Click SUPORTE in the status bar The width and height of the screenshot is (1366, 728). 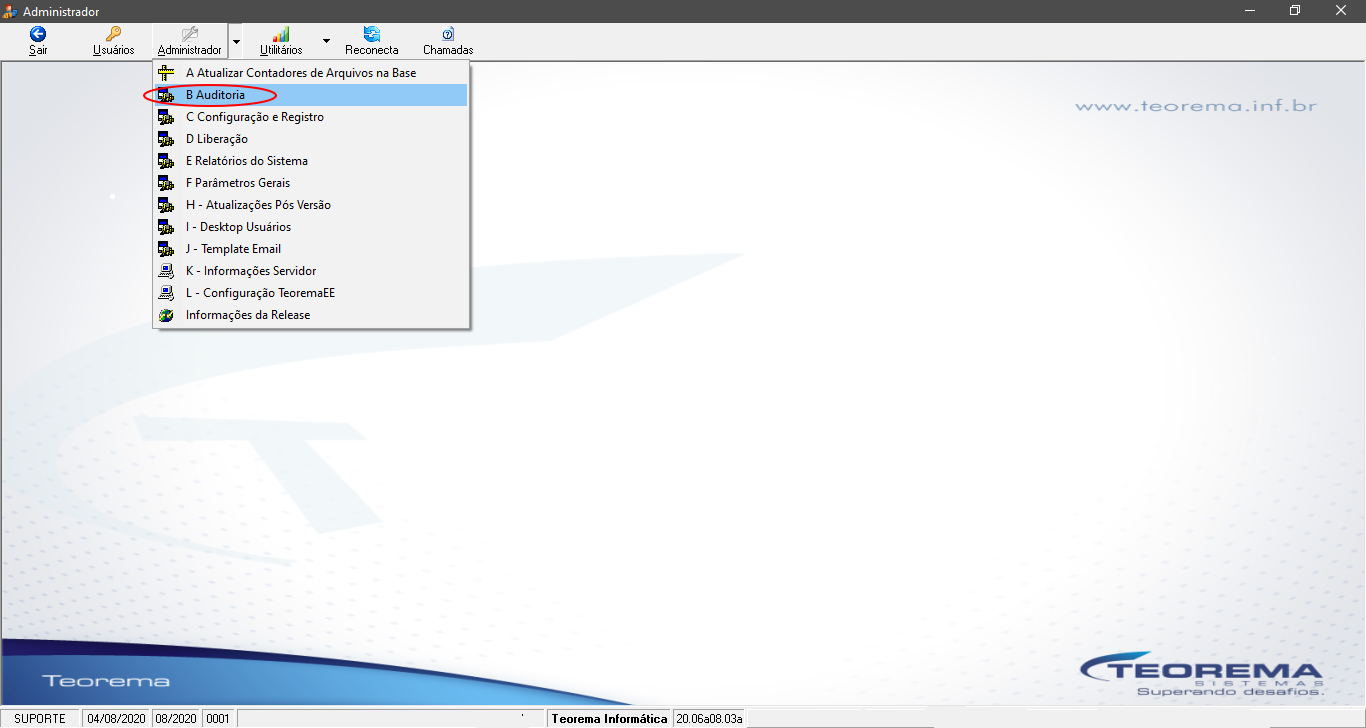(x=40, y=719)
